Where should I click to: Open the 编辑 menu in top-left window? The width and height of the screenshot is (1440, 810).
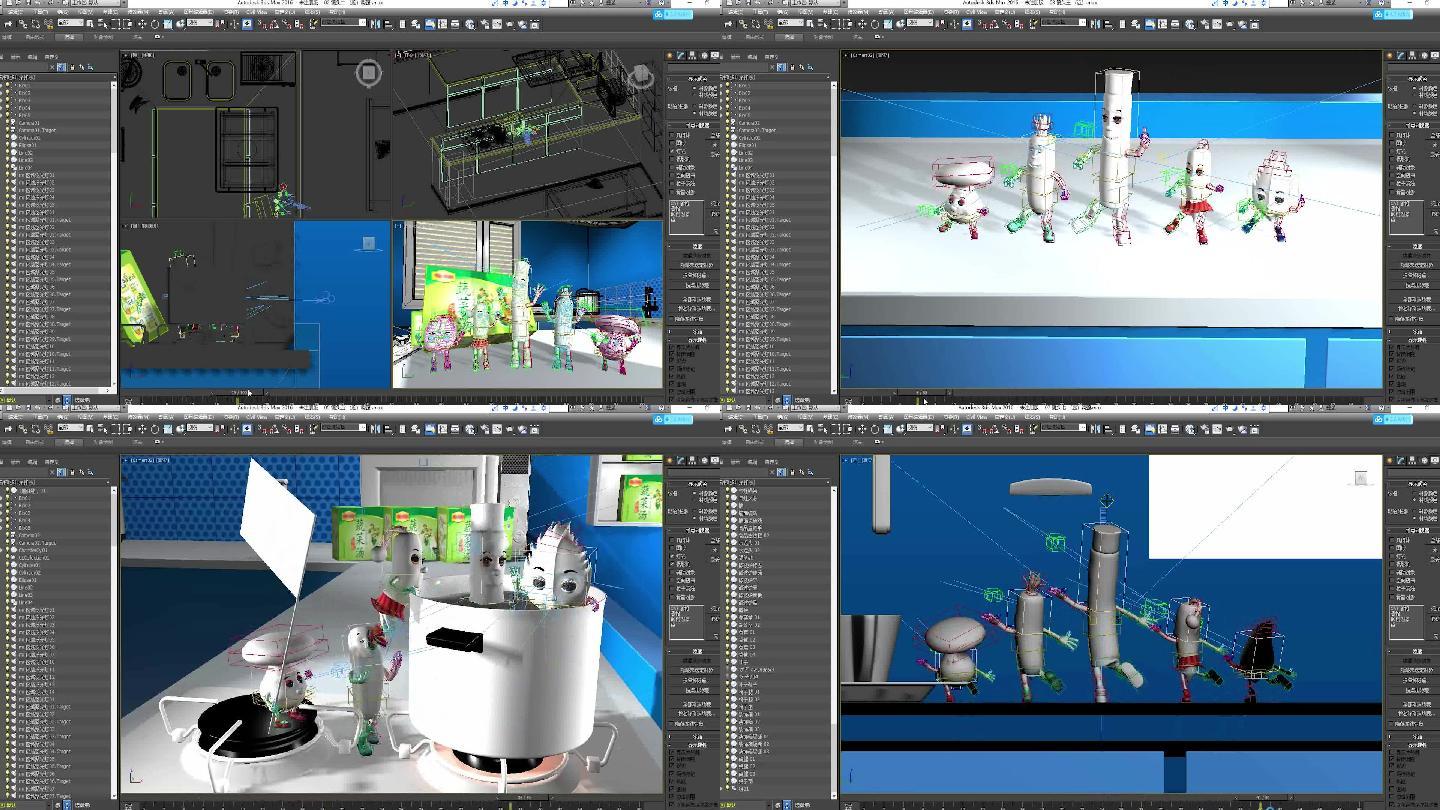15,12
